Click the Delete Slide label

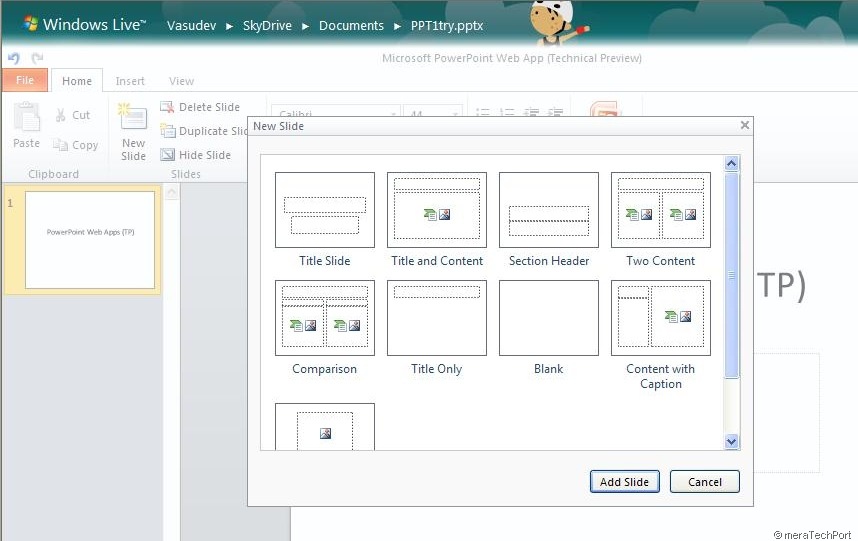[x=210, y=107]
